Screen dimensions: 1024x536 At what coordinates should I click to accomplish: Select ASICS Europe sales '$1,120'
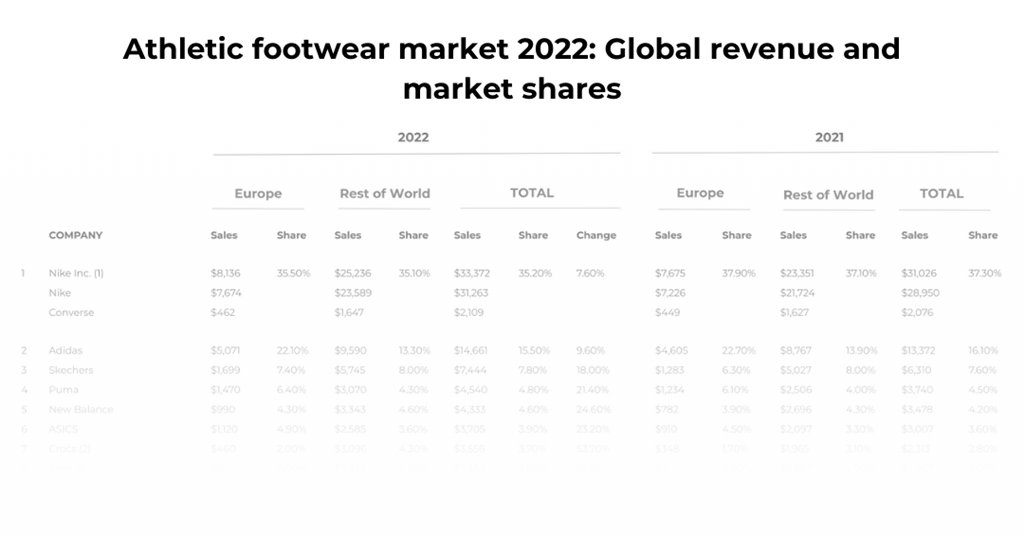tap(225, 428)
